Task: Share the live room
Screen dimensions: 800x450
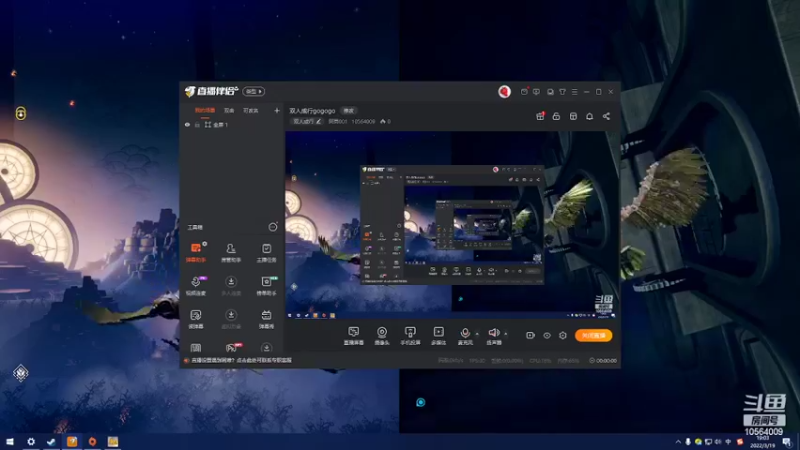Action: click(x=606, y=116)
